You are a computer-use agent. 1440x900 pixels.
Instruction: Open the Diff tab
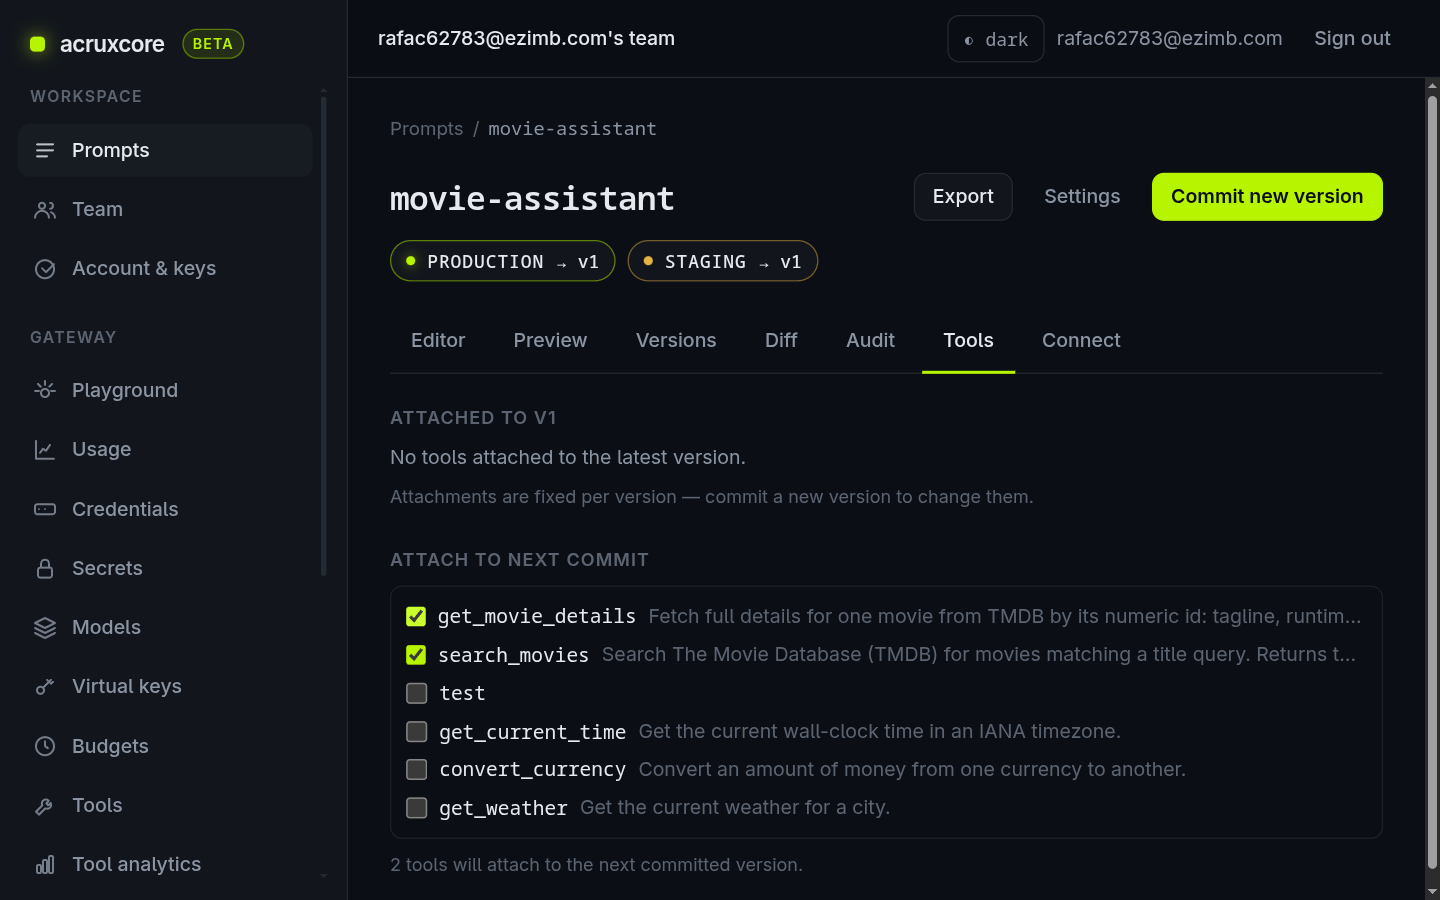tap(781, 341)
